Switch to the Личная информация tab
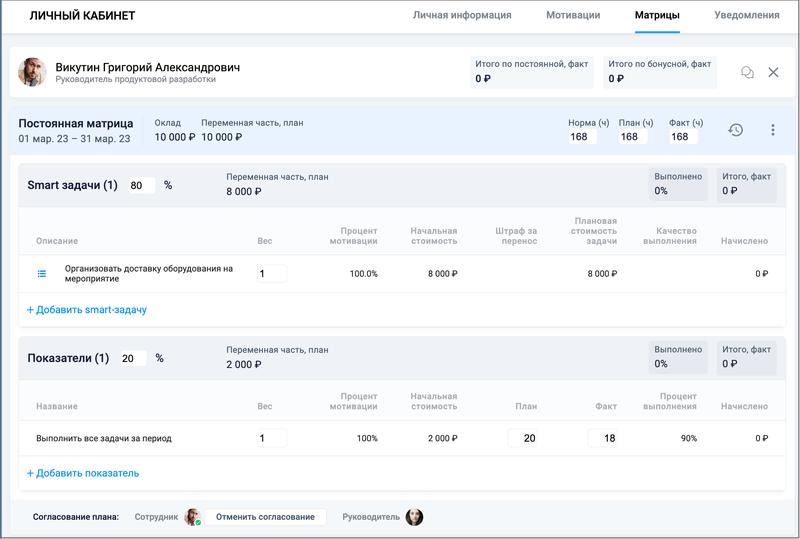The image size is (800, 539). click(x=462, y=15)
